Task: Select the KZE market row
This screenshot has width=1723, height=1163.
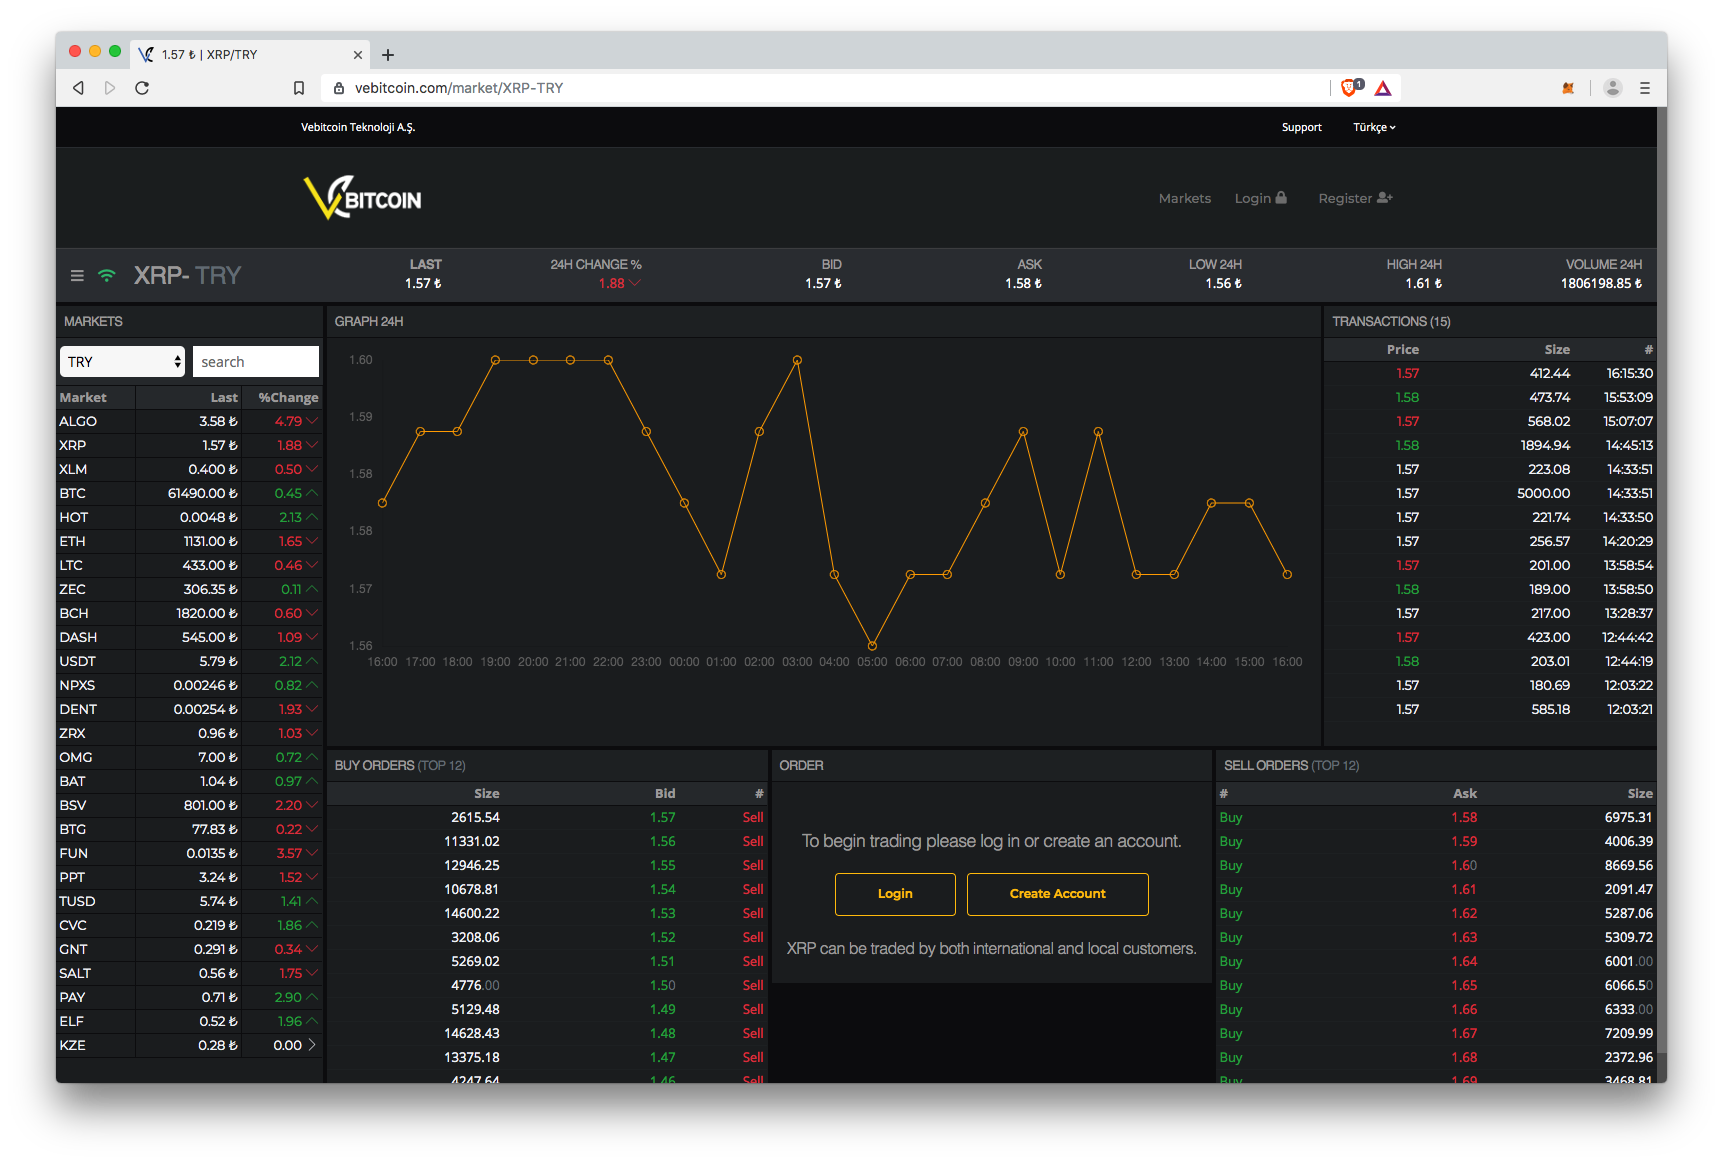Action: click(x=189, y=1045)
